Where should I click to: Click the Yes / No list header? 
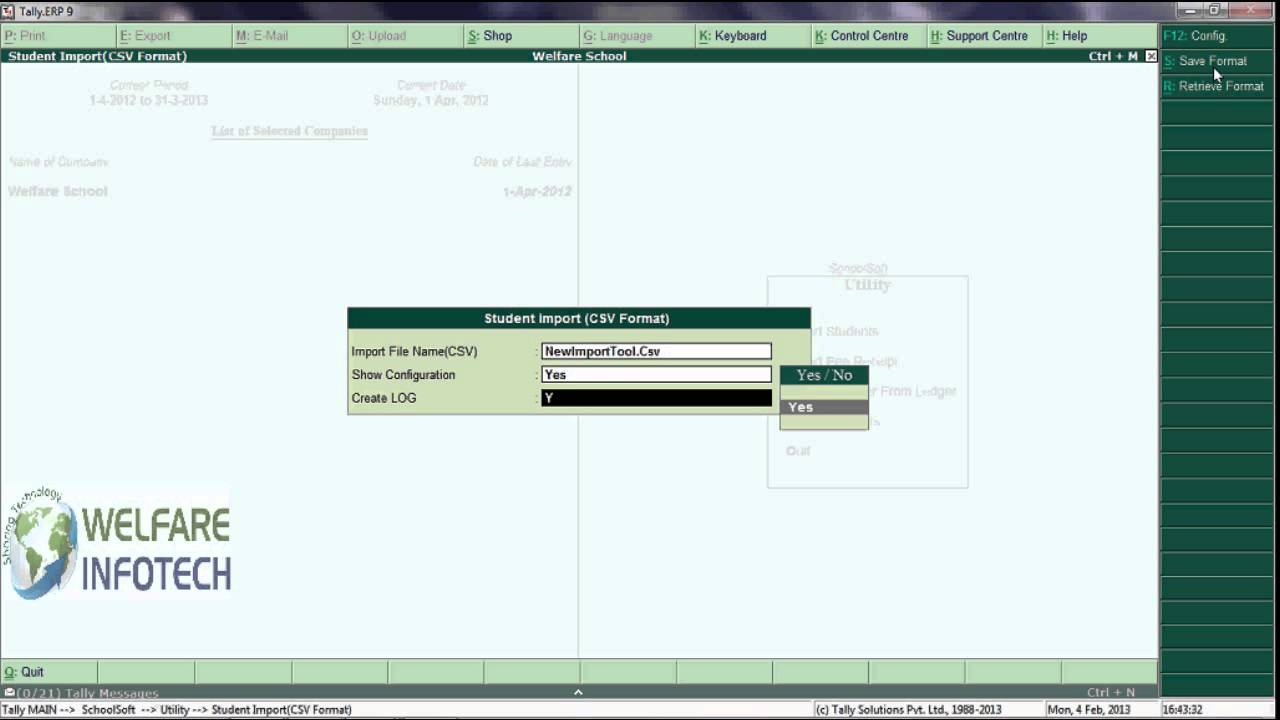tap(824, 375)
